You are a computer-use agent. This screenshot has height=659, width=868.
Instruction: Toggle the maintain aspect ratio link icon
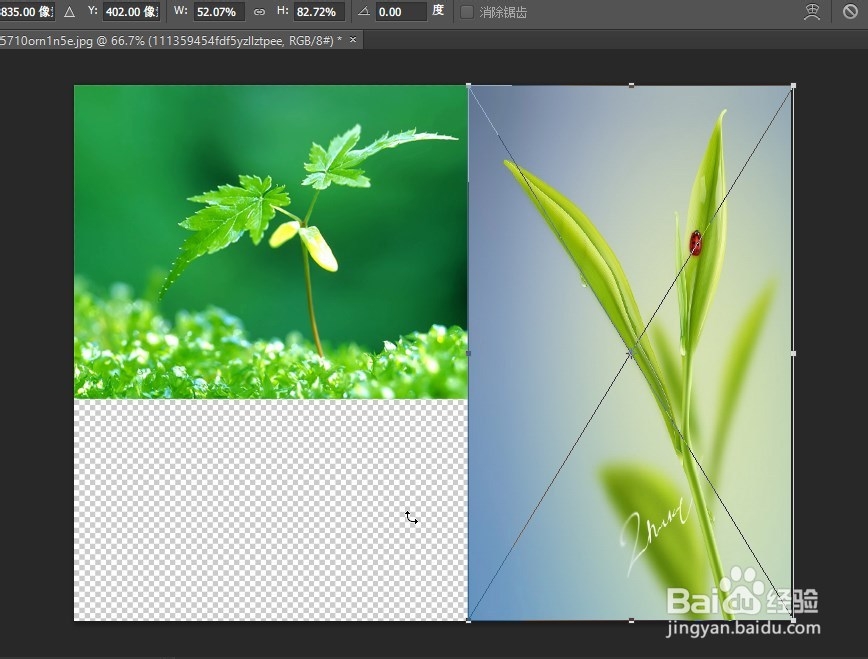pos(259,12)
